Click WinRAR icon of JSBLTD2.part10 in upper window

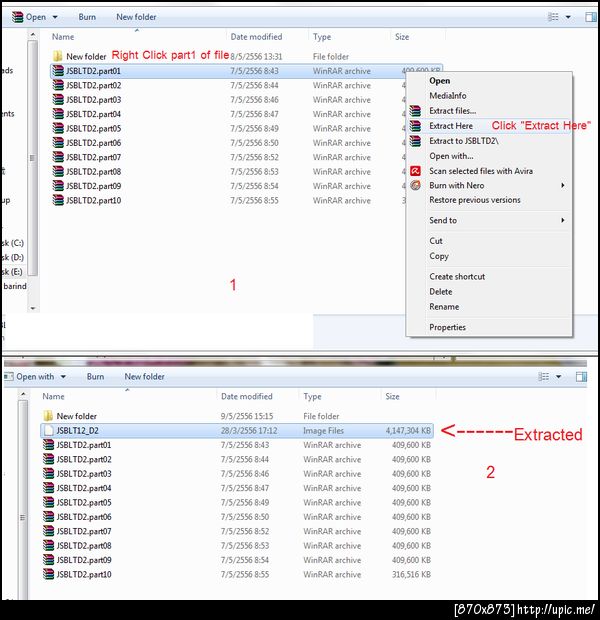pos(58,200)
